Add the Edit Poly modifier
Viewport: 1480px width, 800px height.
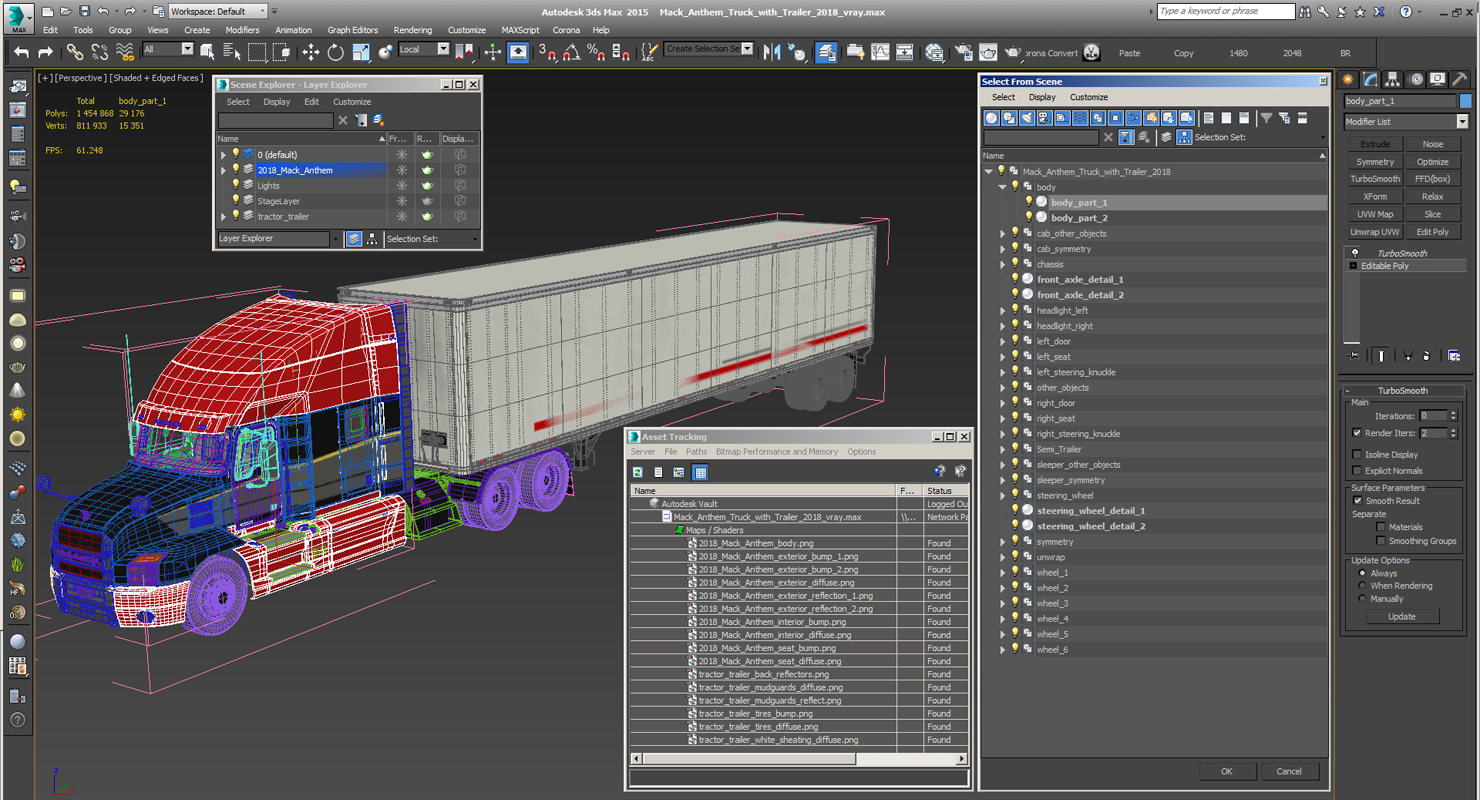1432,232
